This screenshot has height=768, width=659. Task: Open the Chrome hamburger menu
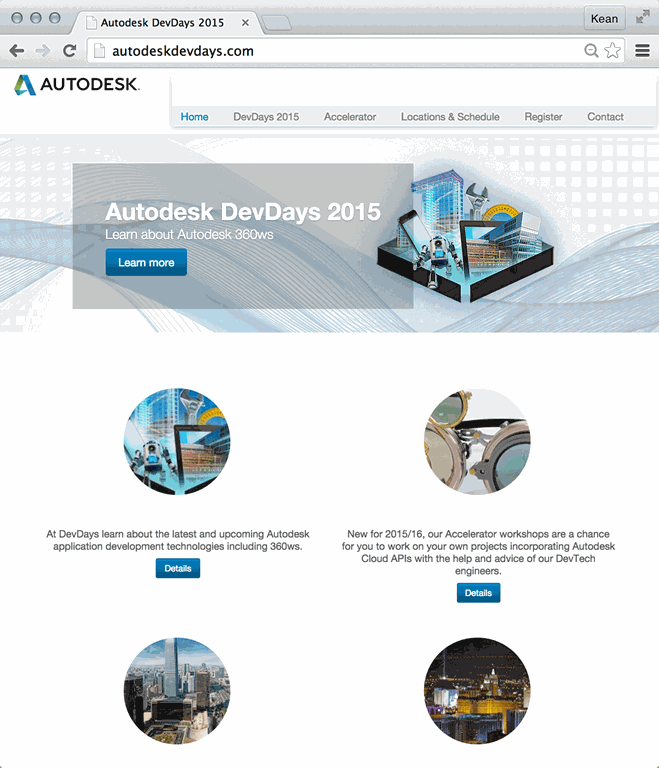point(642,51)
